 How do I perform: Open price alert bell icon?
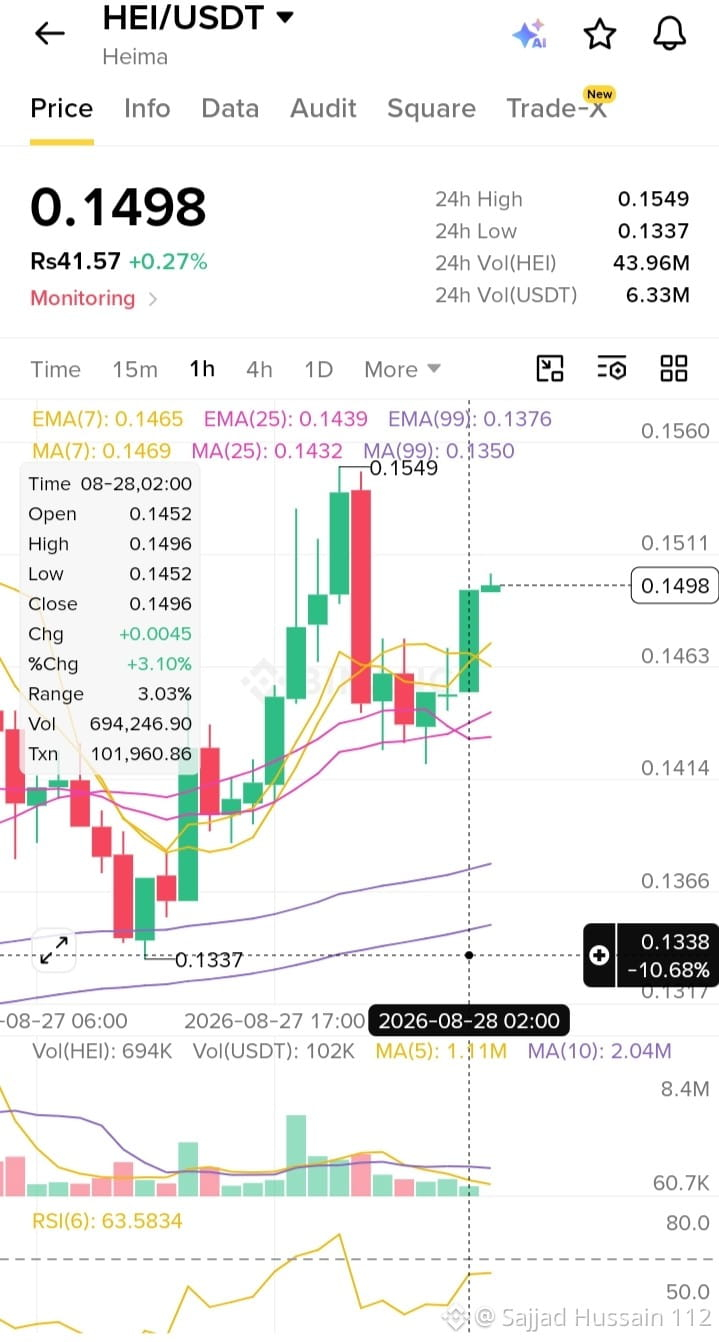pos(669,34)
